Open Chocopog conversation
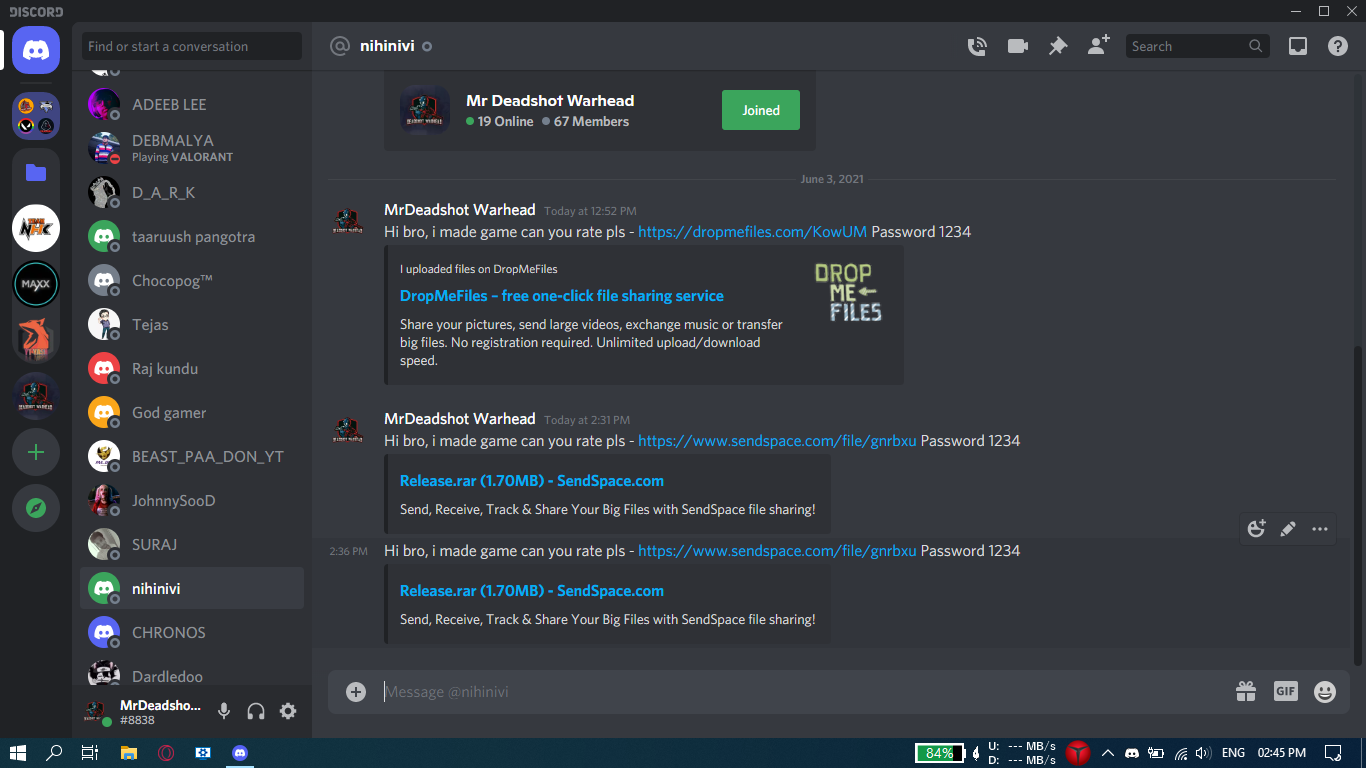The image size is (1366, 768). click(192, 281)
